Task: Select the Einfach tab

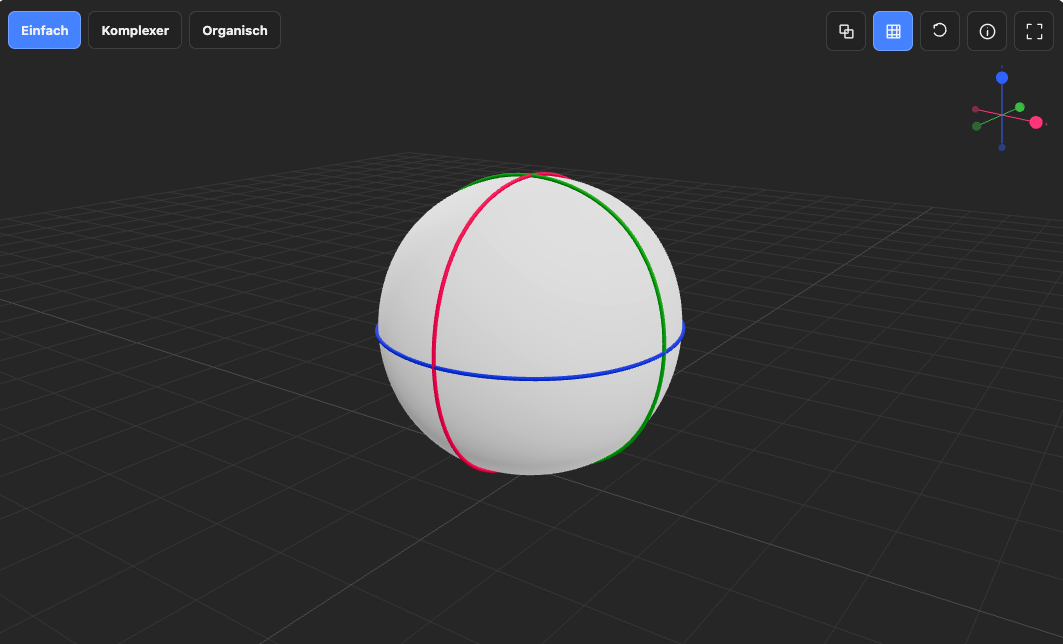Action: point(44,31)
